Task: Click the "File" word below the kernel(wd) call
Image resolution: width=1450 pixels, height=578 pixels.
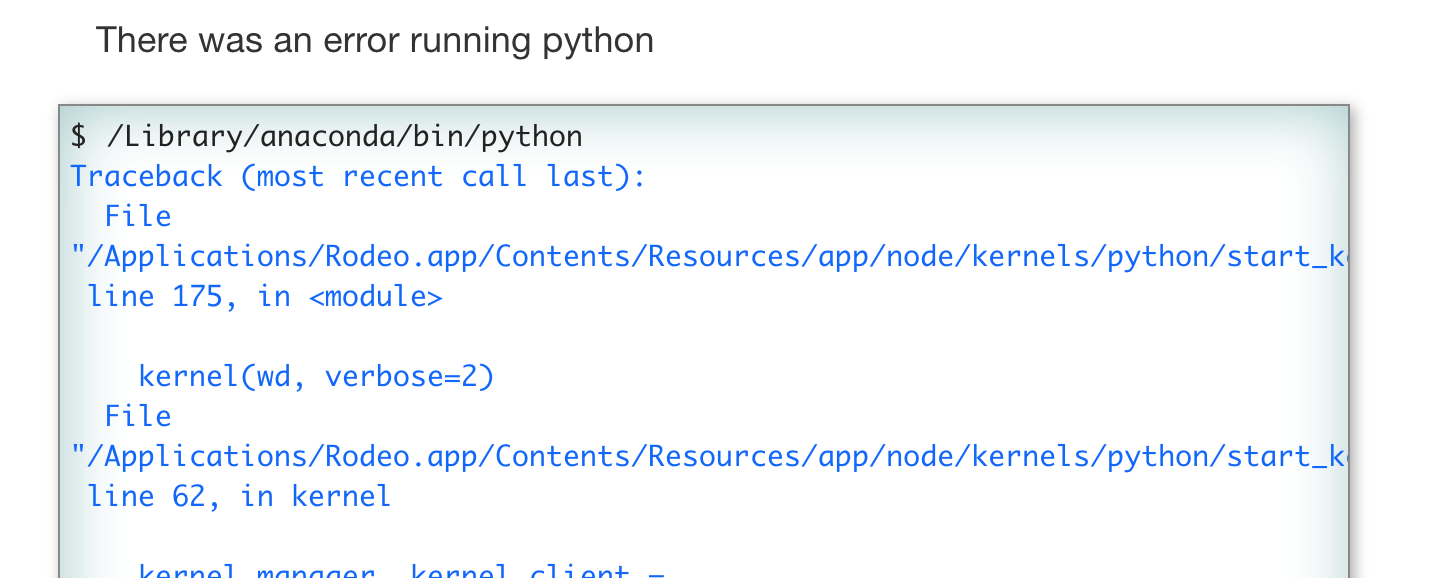Action: pyautogui.click(x=138, y=417)
